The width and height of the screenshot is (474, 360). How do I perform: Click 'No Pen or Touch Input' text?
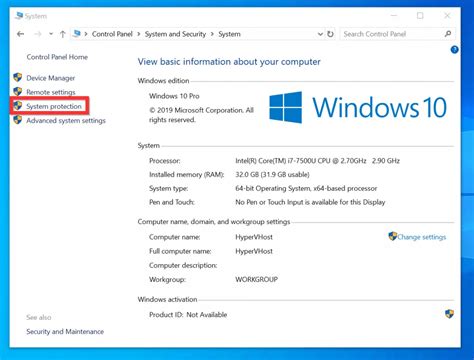(x=310, y=202)
